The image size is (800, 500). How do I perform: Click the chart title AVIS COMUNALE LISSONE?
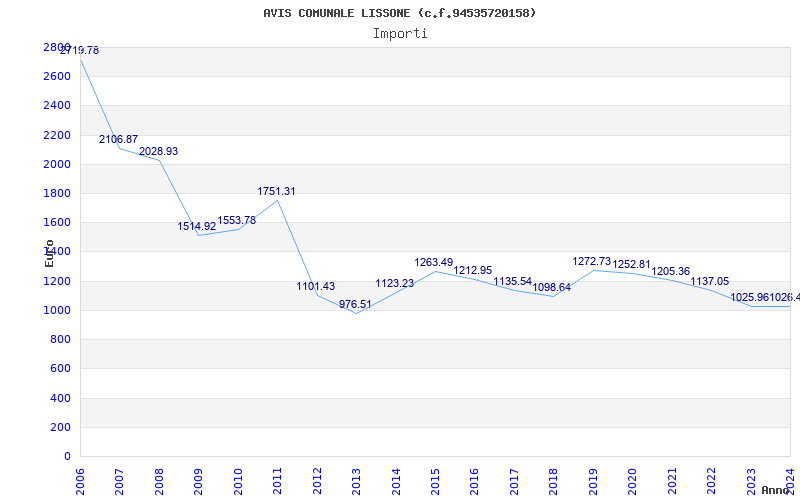pyautogui.click(x=400, y=13)
